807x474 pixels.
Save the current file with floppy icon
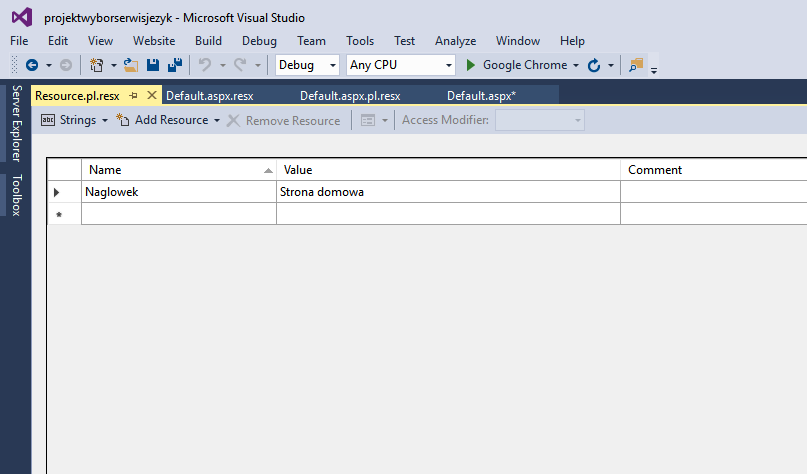(153, 65)
